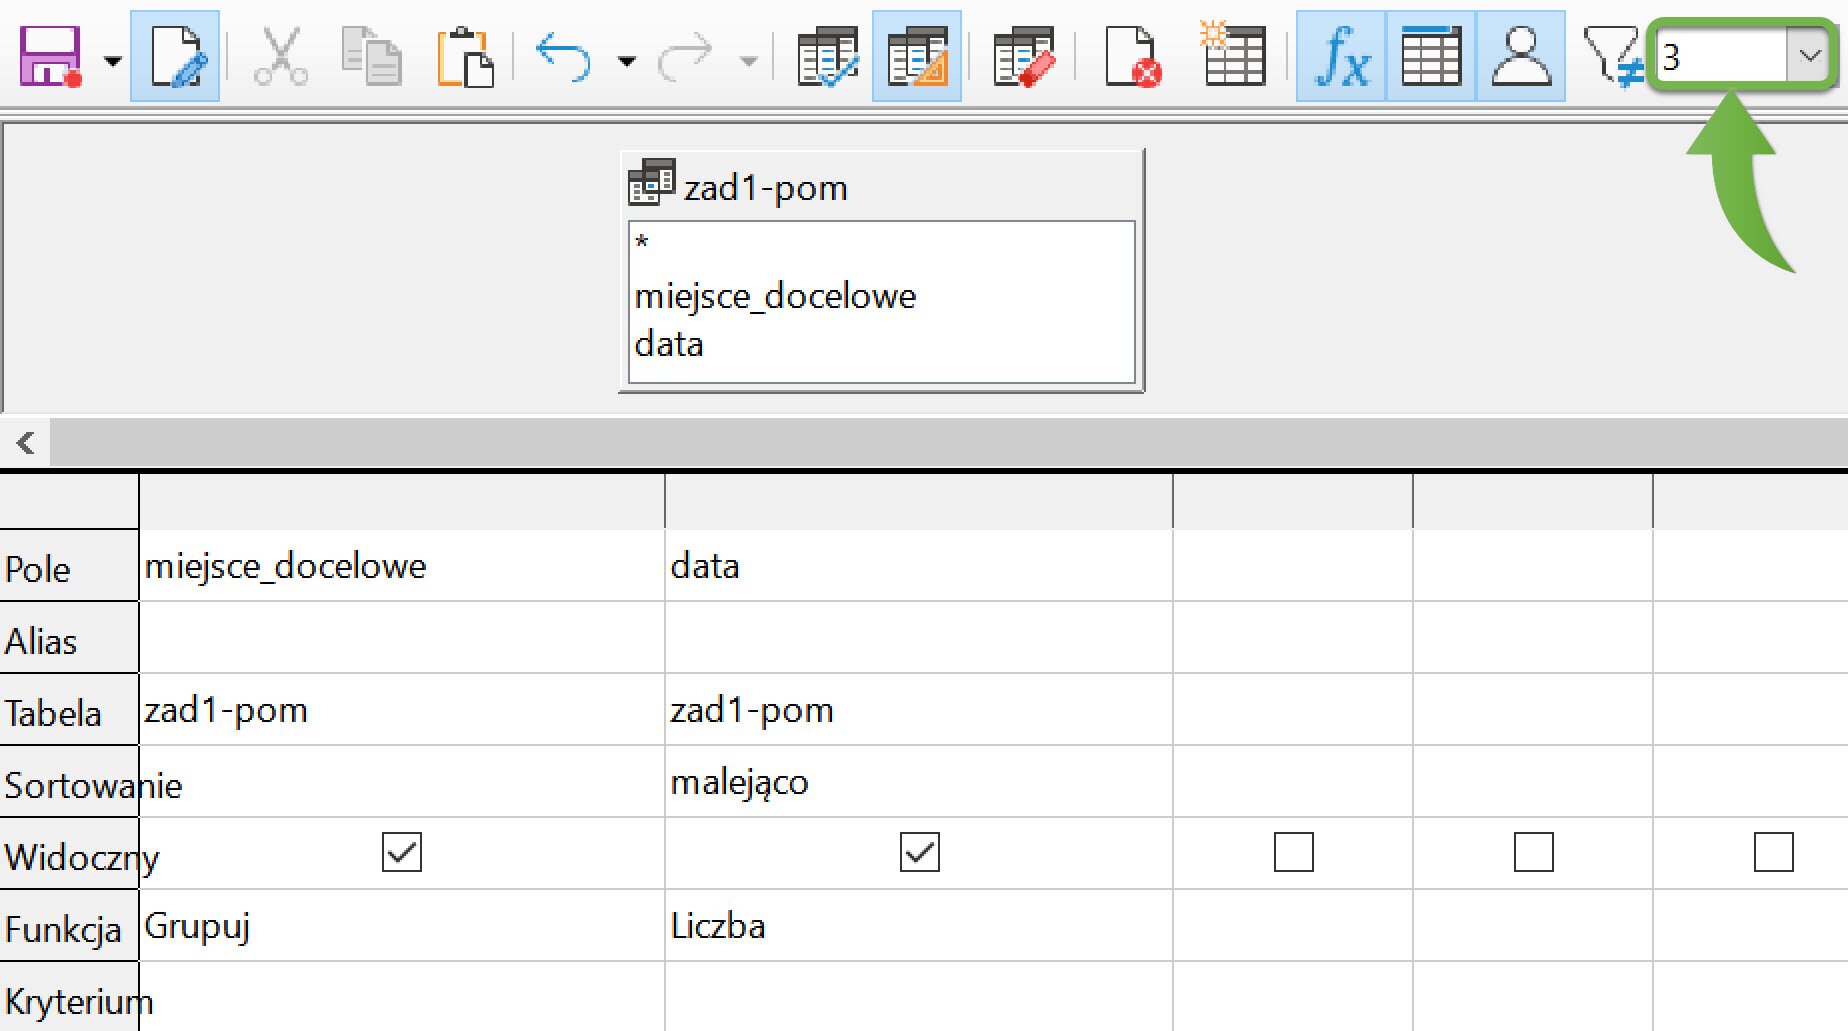Click the horizontal scrollbar left arrow
The width and height of the screenshot is (1848, 1031).
point(26,442)
